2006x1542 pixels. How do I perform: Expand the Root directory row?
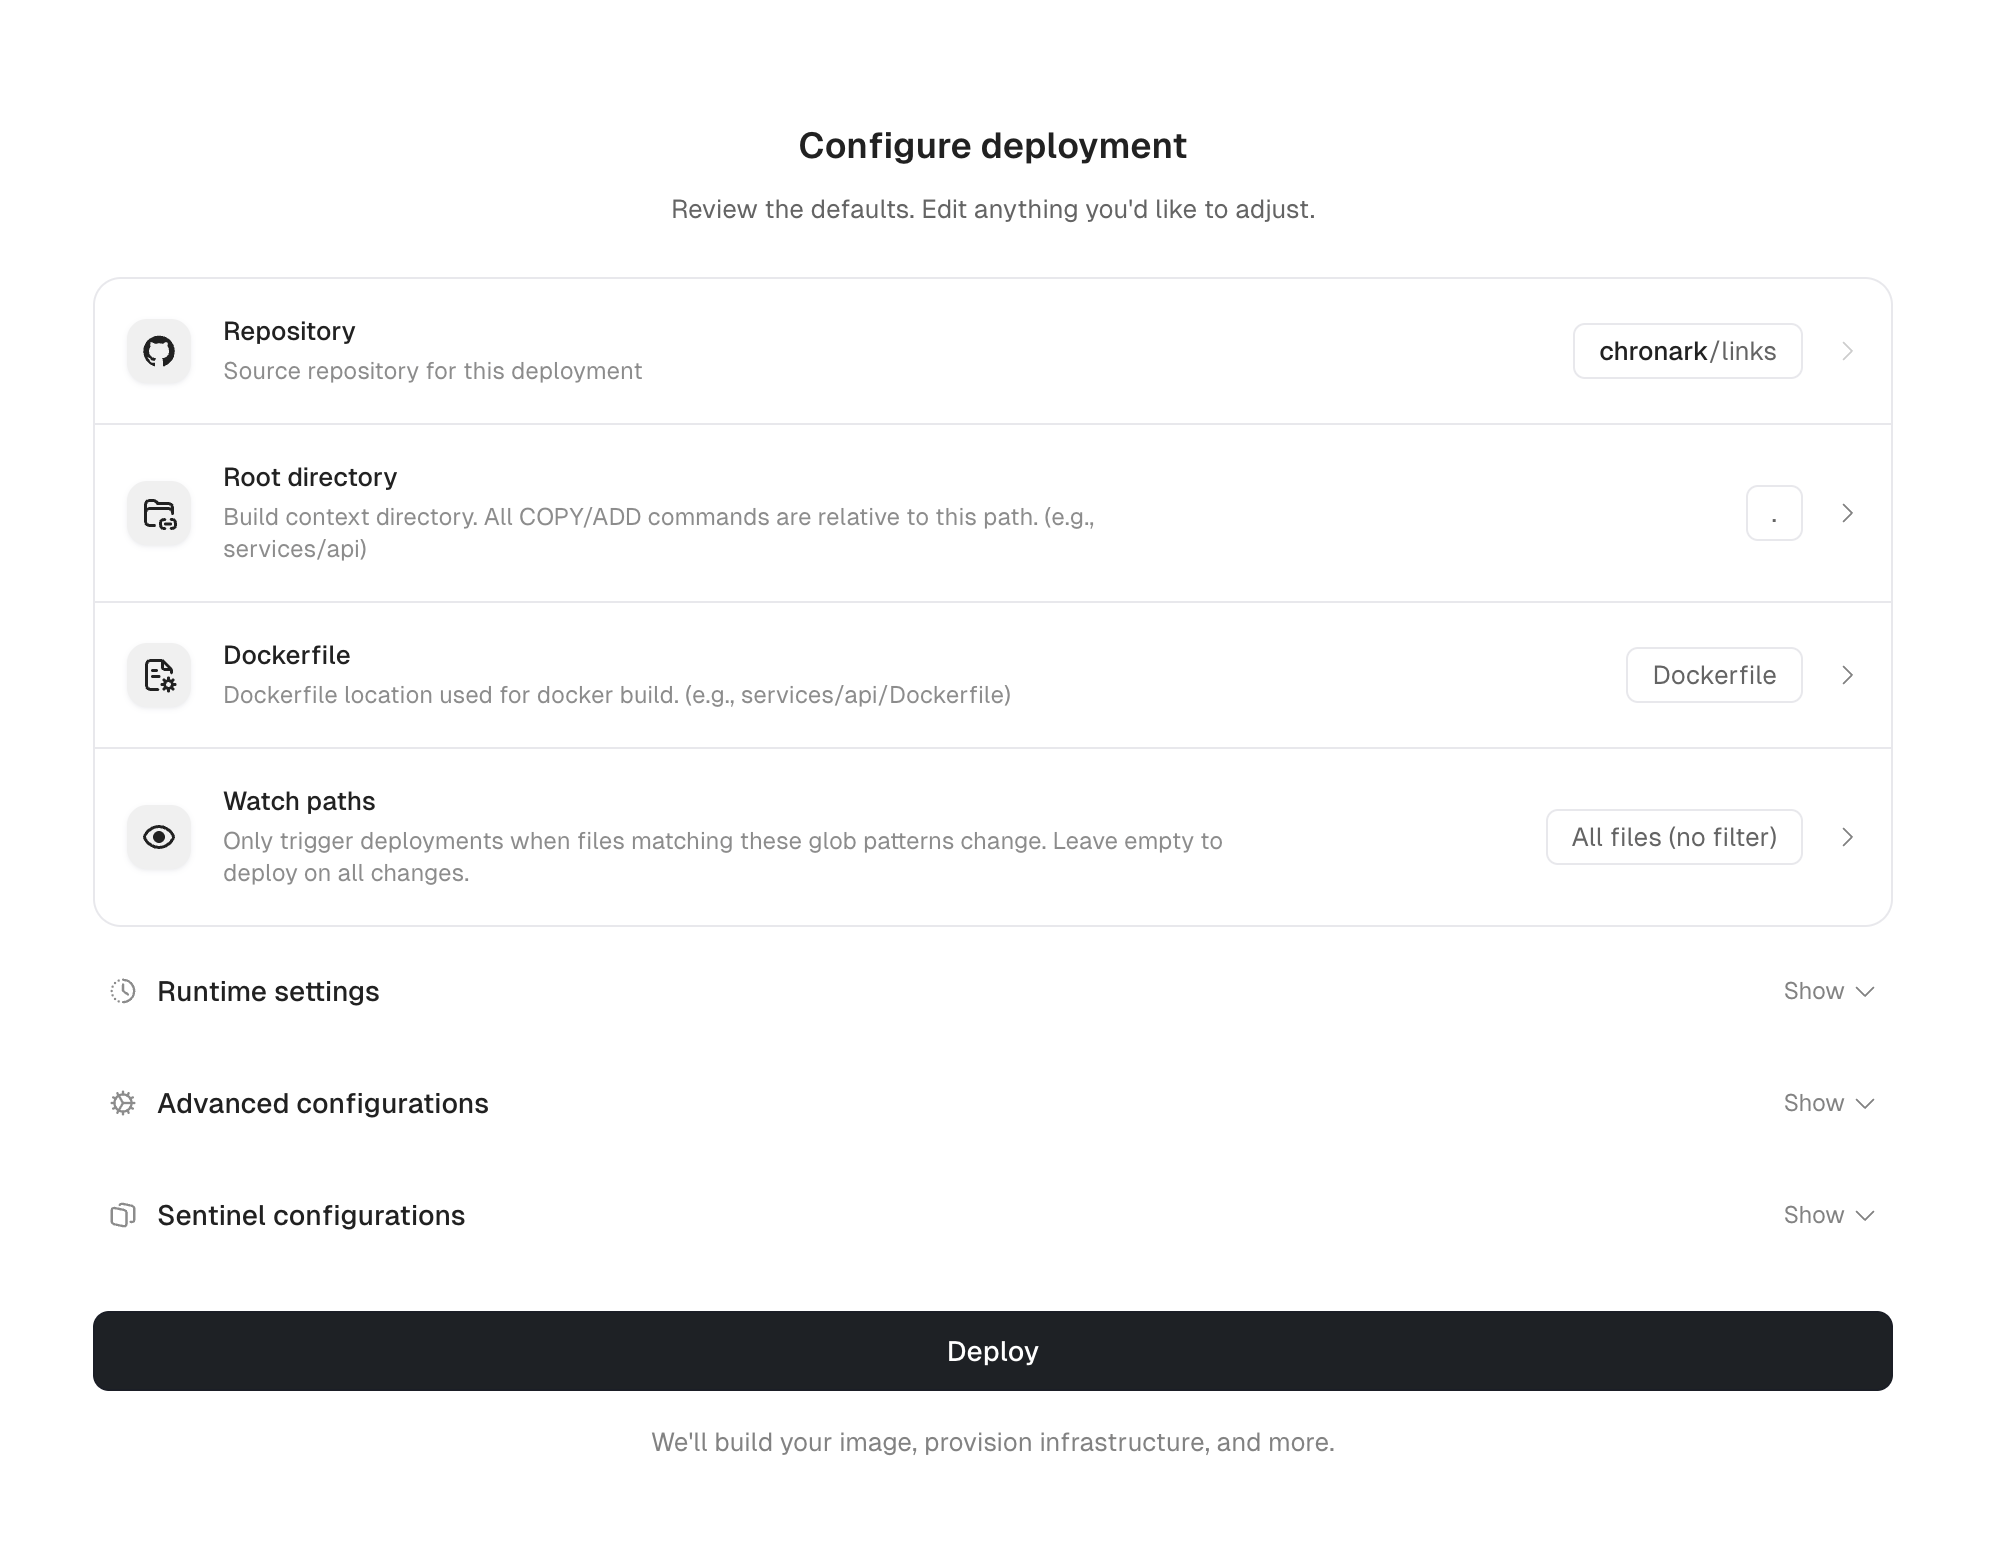1849,513
